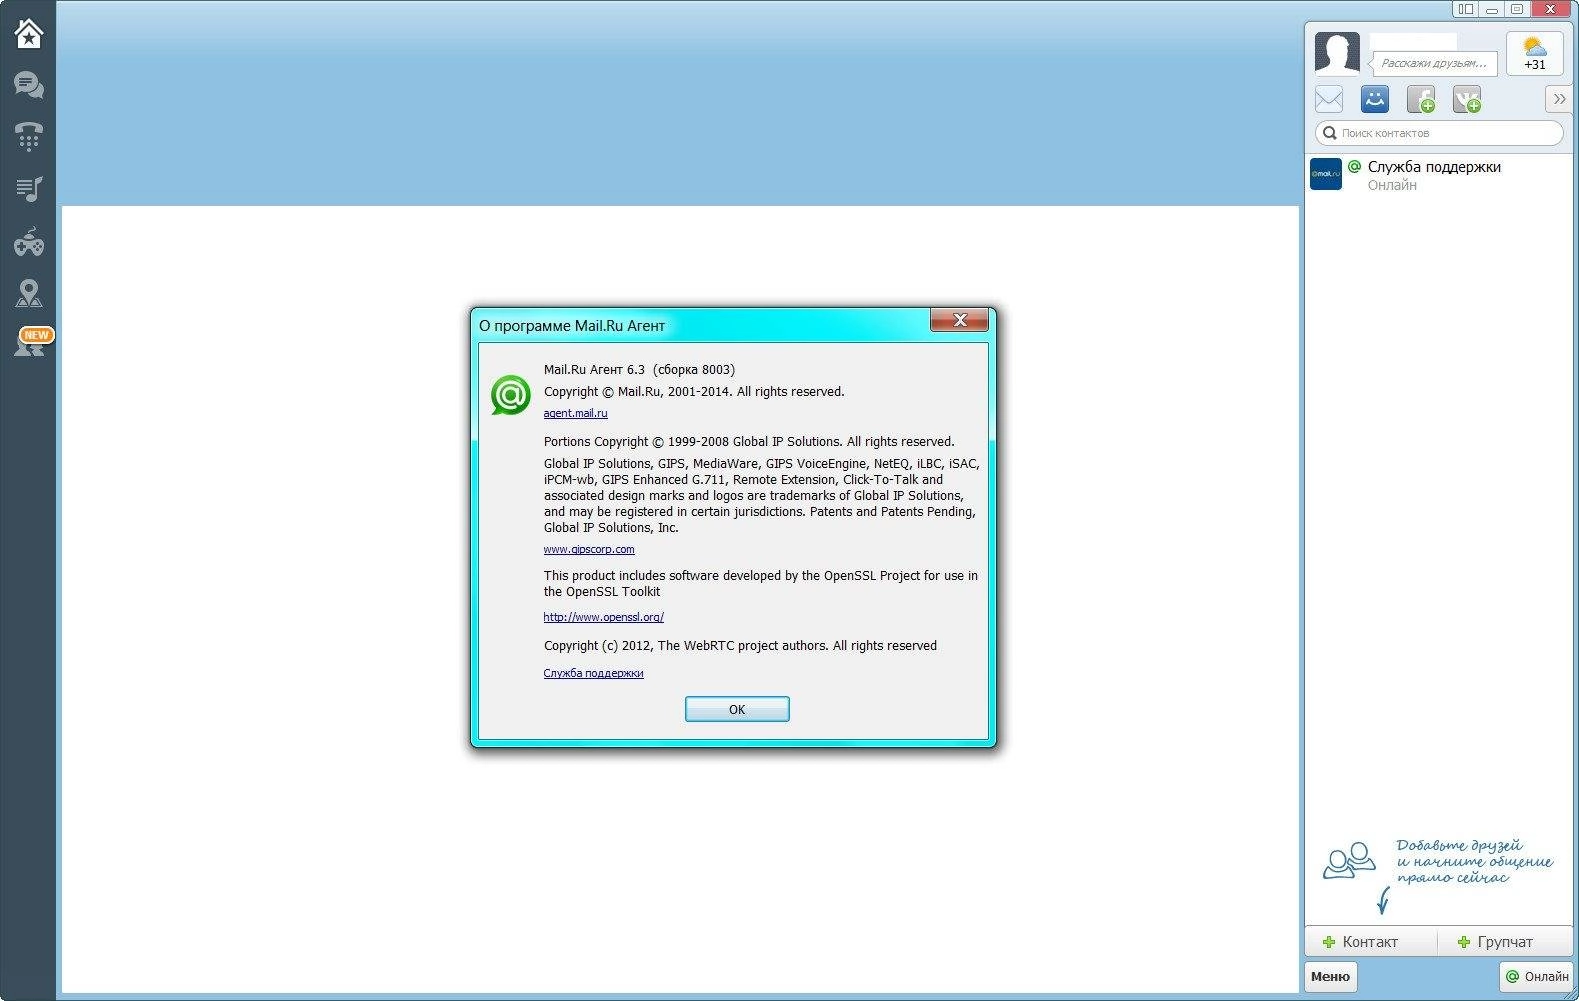Close the 'О программе Mail.Ru Агент' dialog

tap(959, 320)
